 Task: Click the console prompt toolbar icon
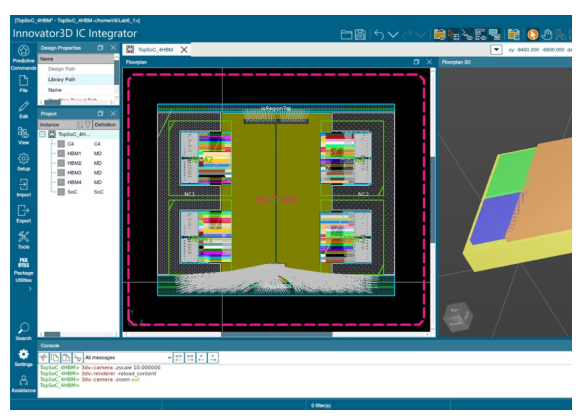point(467,35)
